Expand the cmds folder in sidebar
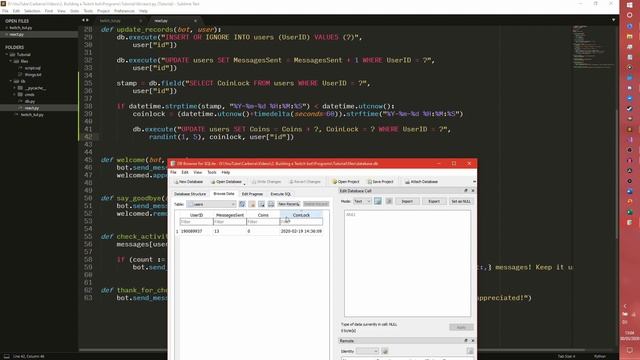This screenshot has height=360, width=640. coord(14,94)
